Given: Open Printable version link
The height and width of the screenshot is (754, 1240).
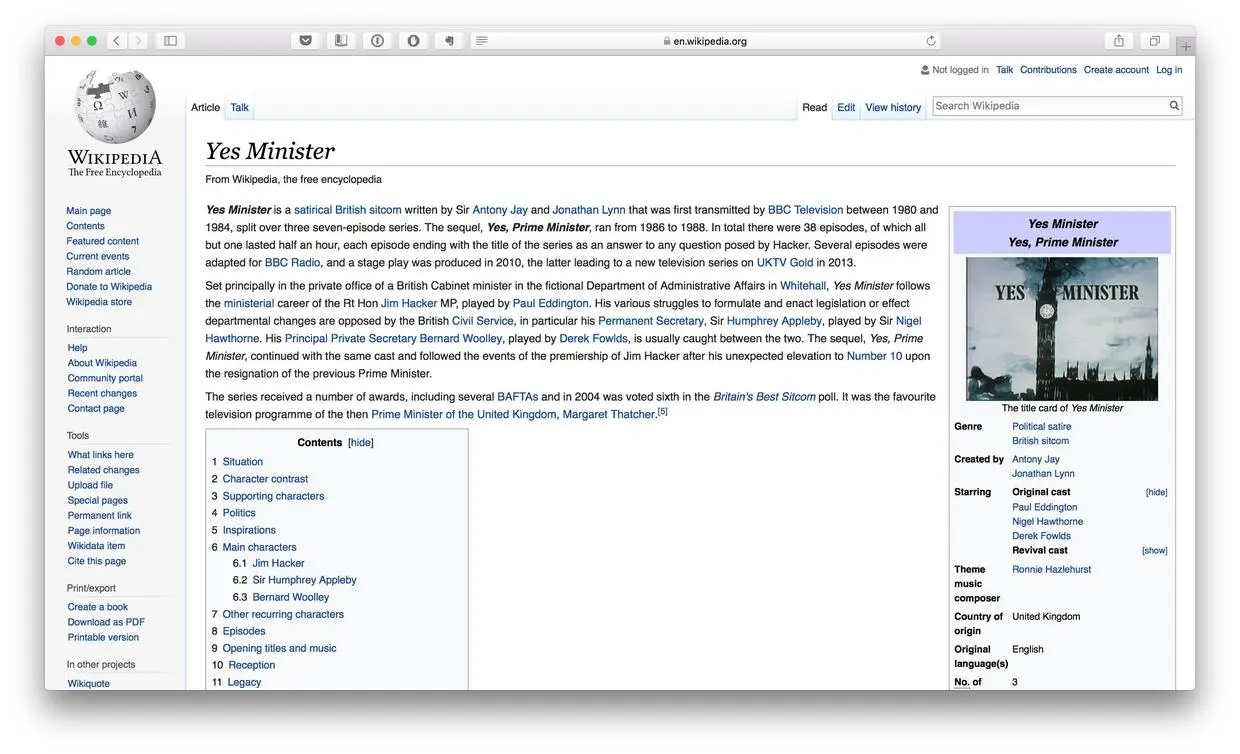Looking at the screenshot, I should [x=103, y=637].
